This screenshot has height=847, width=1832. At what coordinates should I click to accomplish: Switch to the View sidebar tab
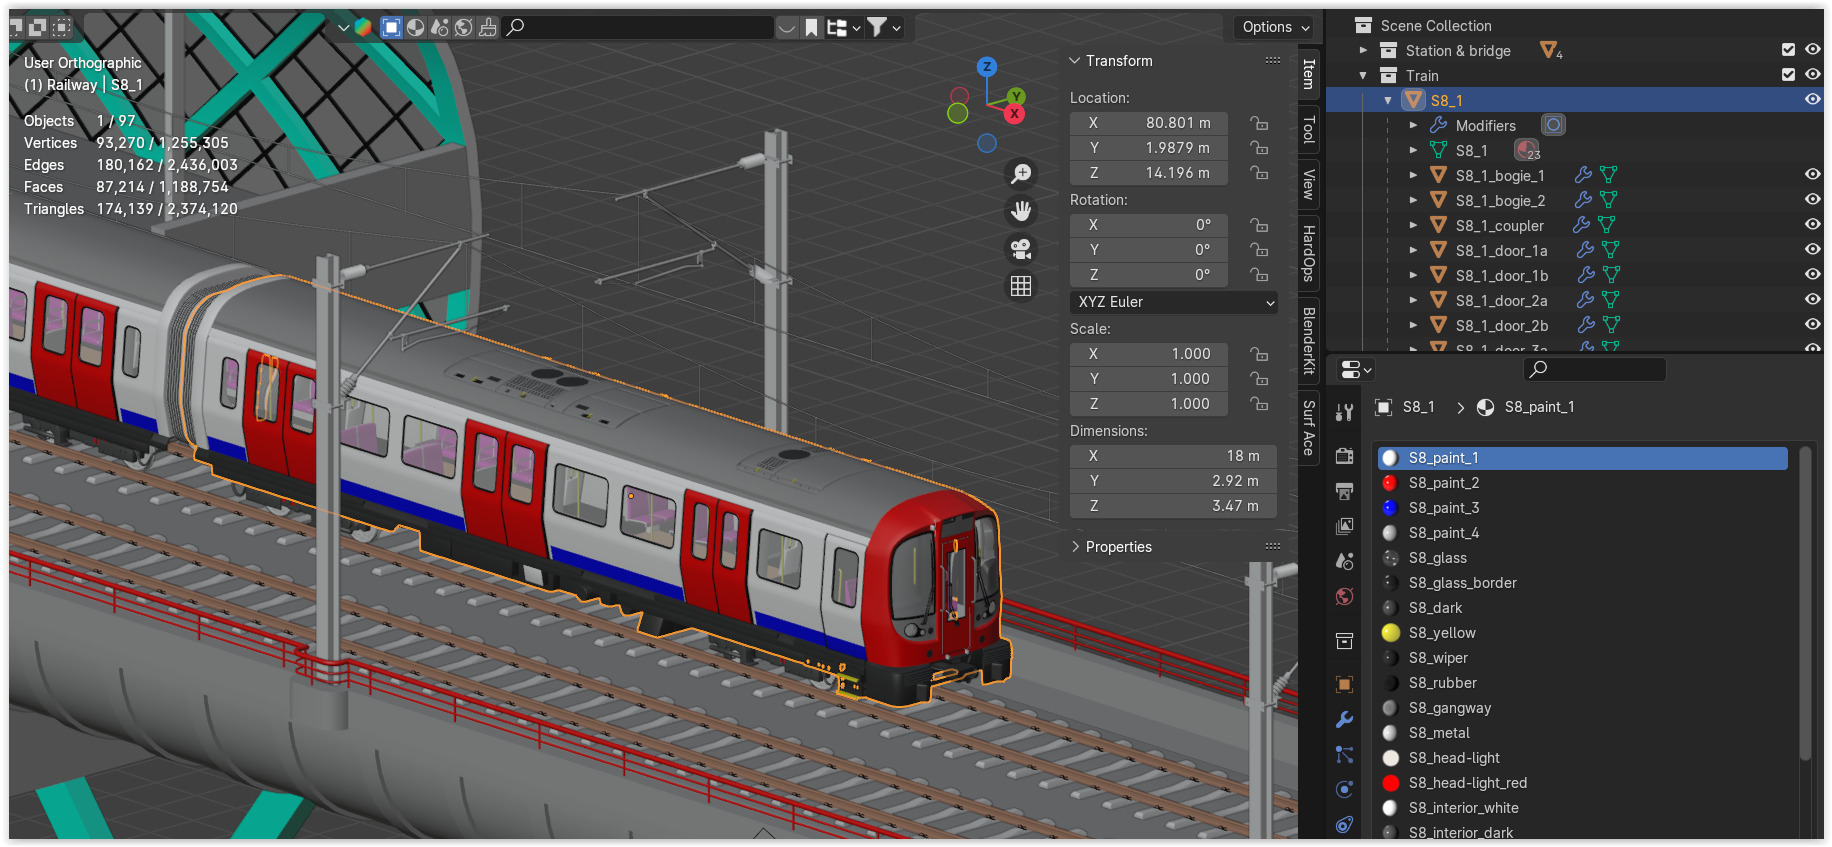click(1308, 184)
